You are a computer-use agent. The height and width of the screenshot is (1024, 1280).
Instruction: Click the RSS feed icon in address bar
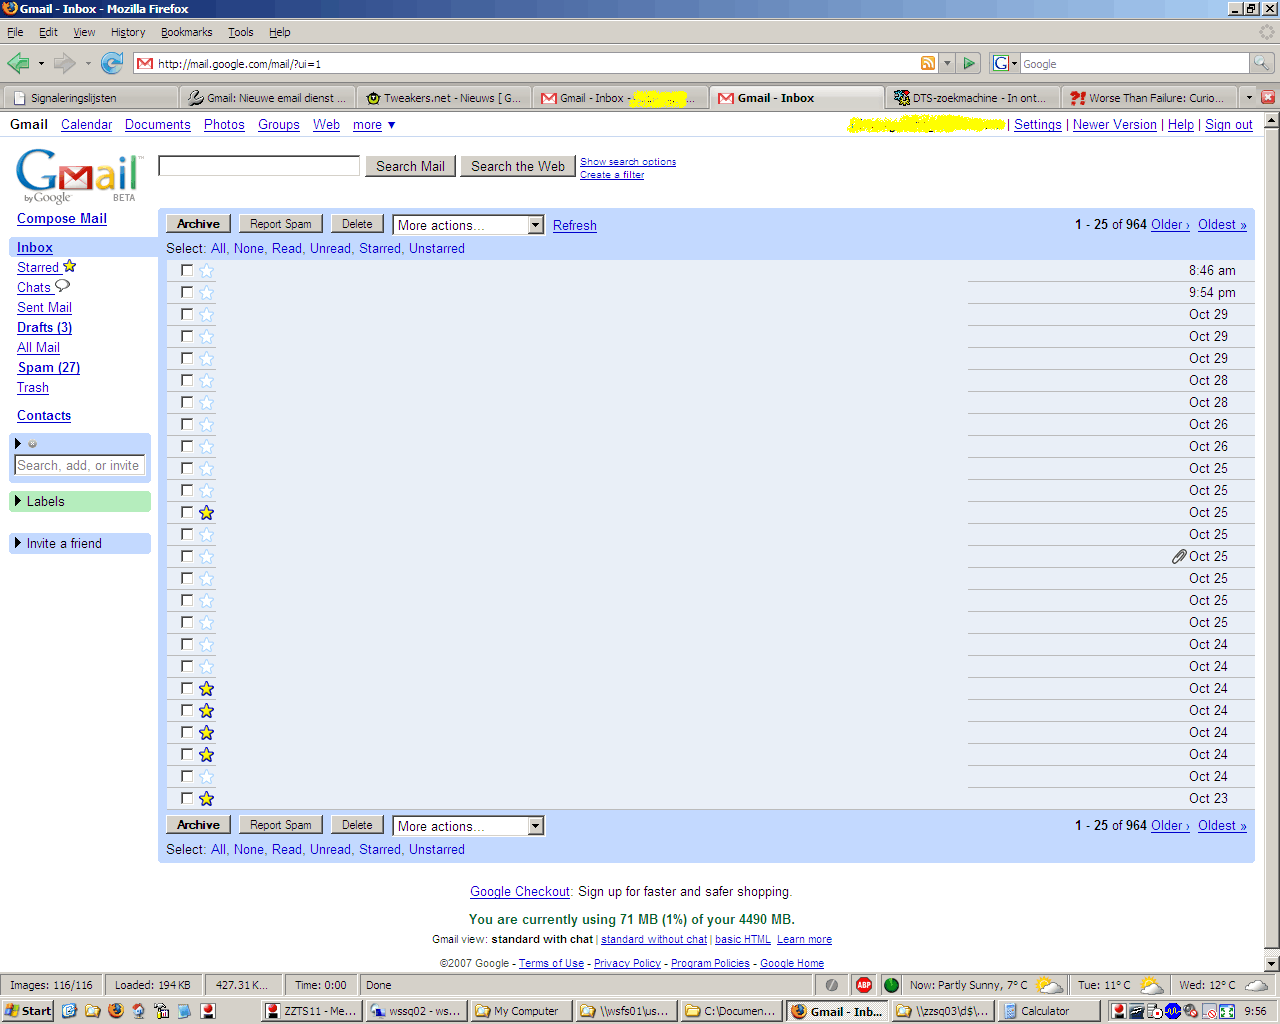(x=928, y=63)
